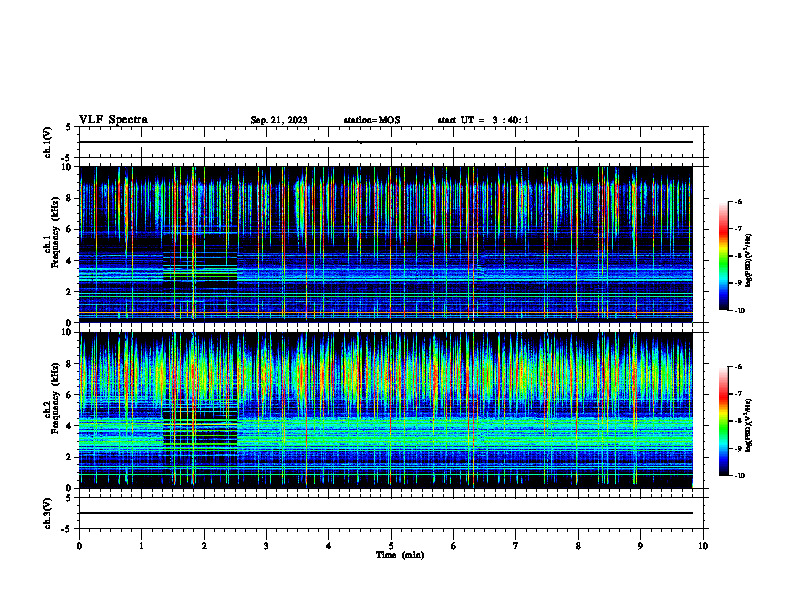Click the "4" tick on the time axis
The width and height of the screenshot is (792, 612).
coord(329,546)
